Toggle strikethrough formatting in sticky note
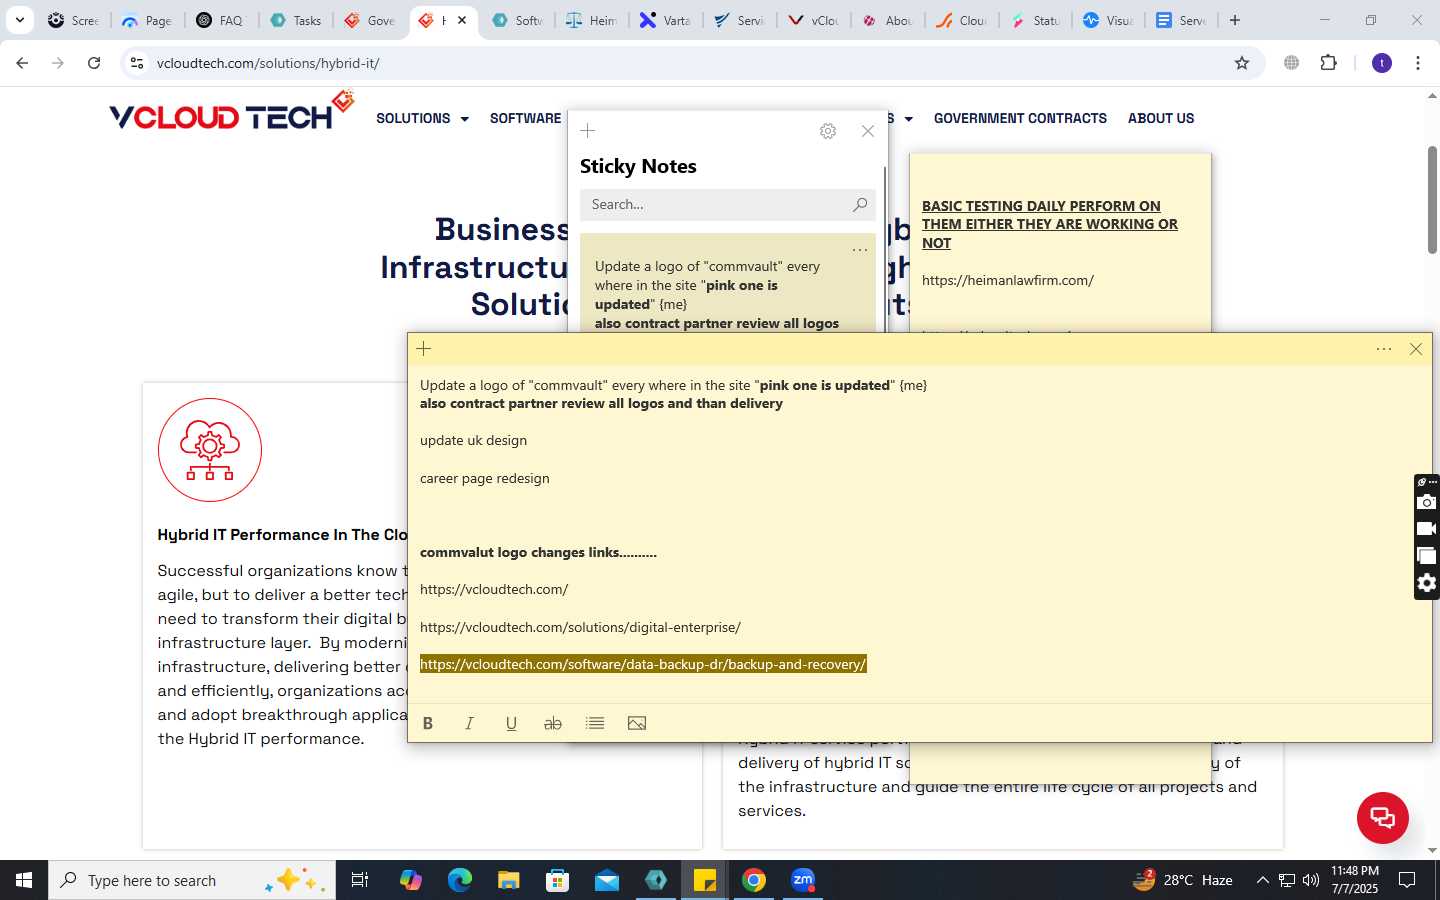Image resolution: width=1440 pixels, height=900 pixels. click(x=552, y=723)
